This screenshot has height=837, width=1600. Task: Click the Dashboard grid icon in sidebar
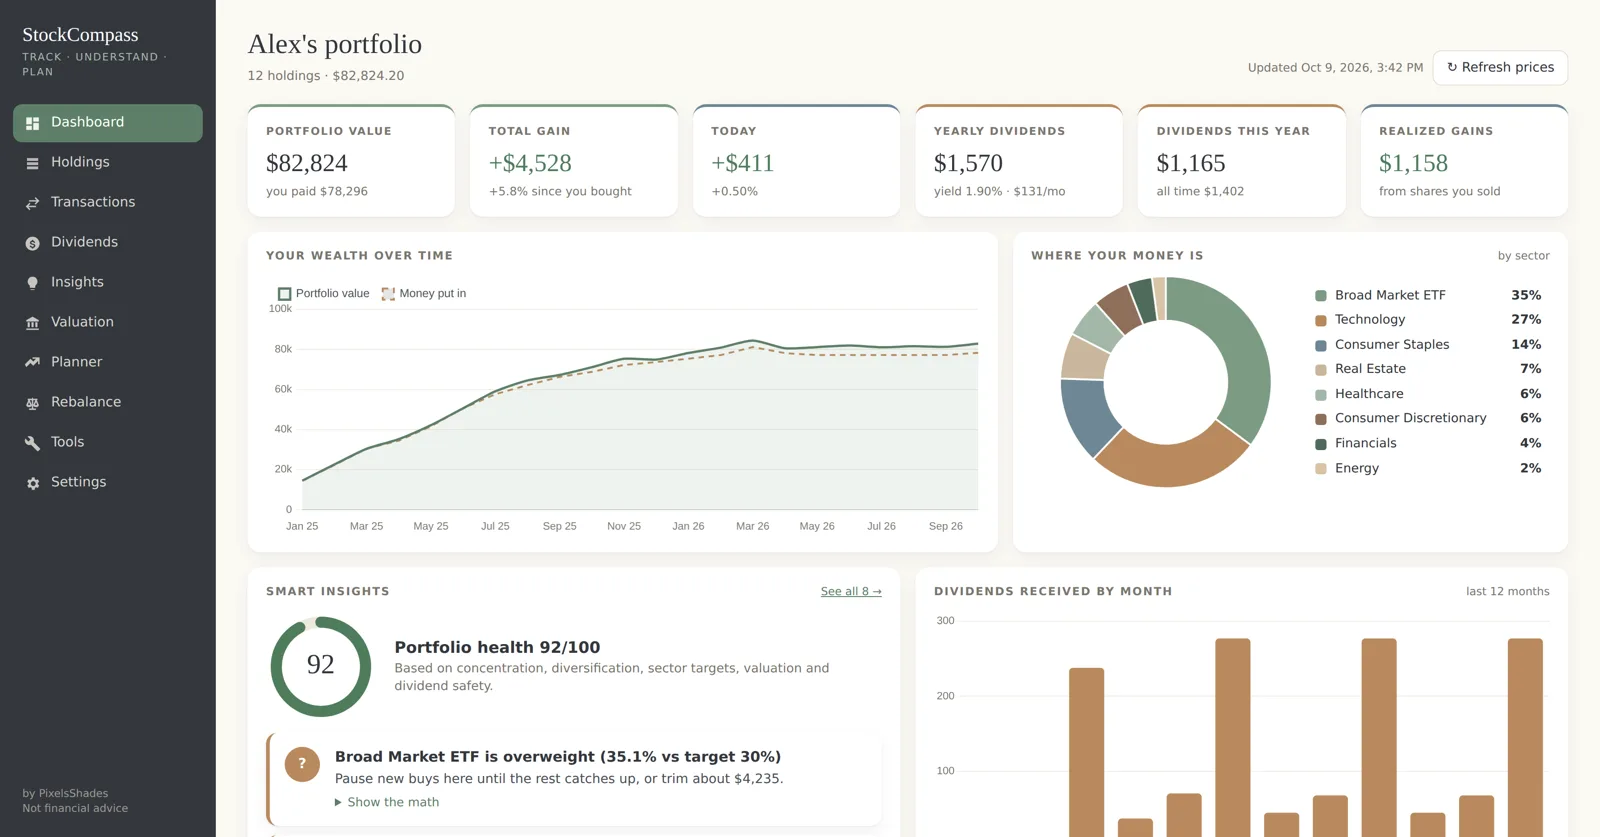[32, 123]
